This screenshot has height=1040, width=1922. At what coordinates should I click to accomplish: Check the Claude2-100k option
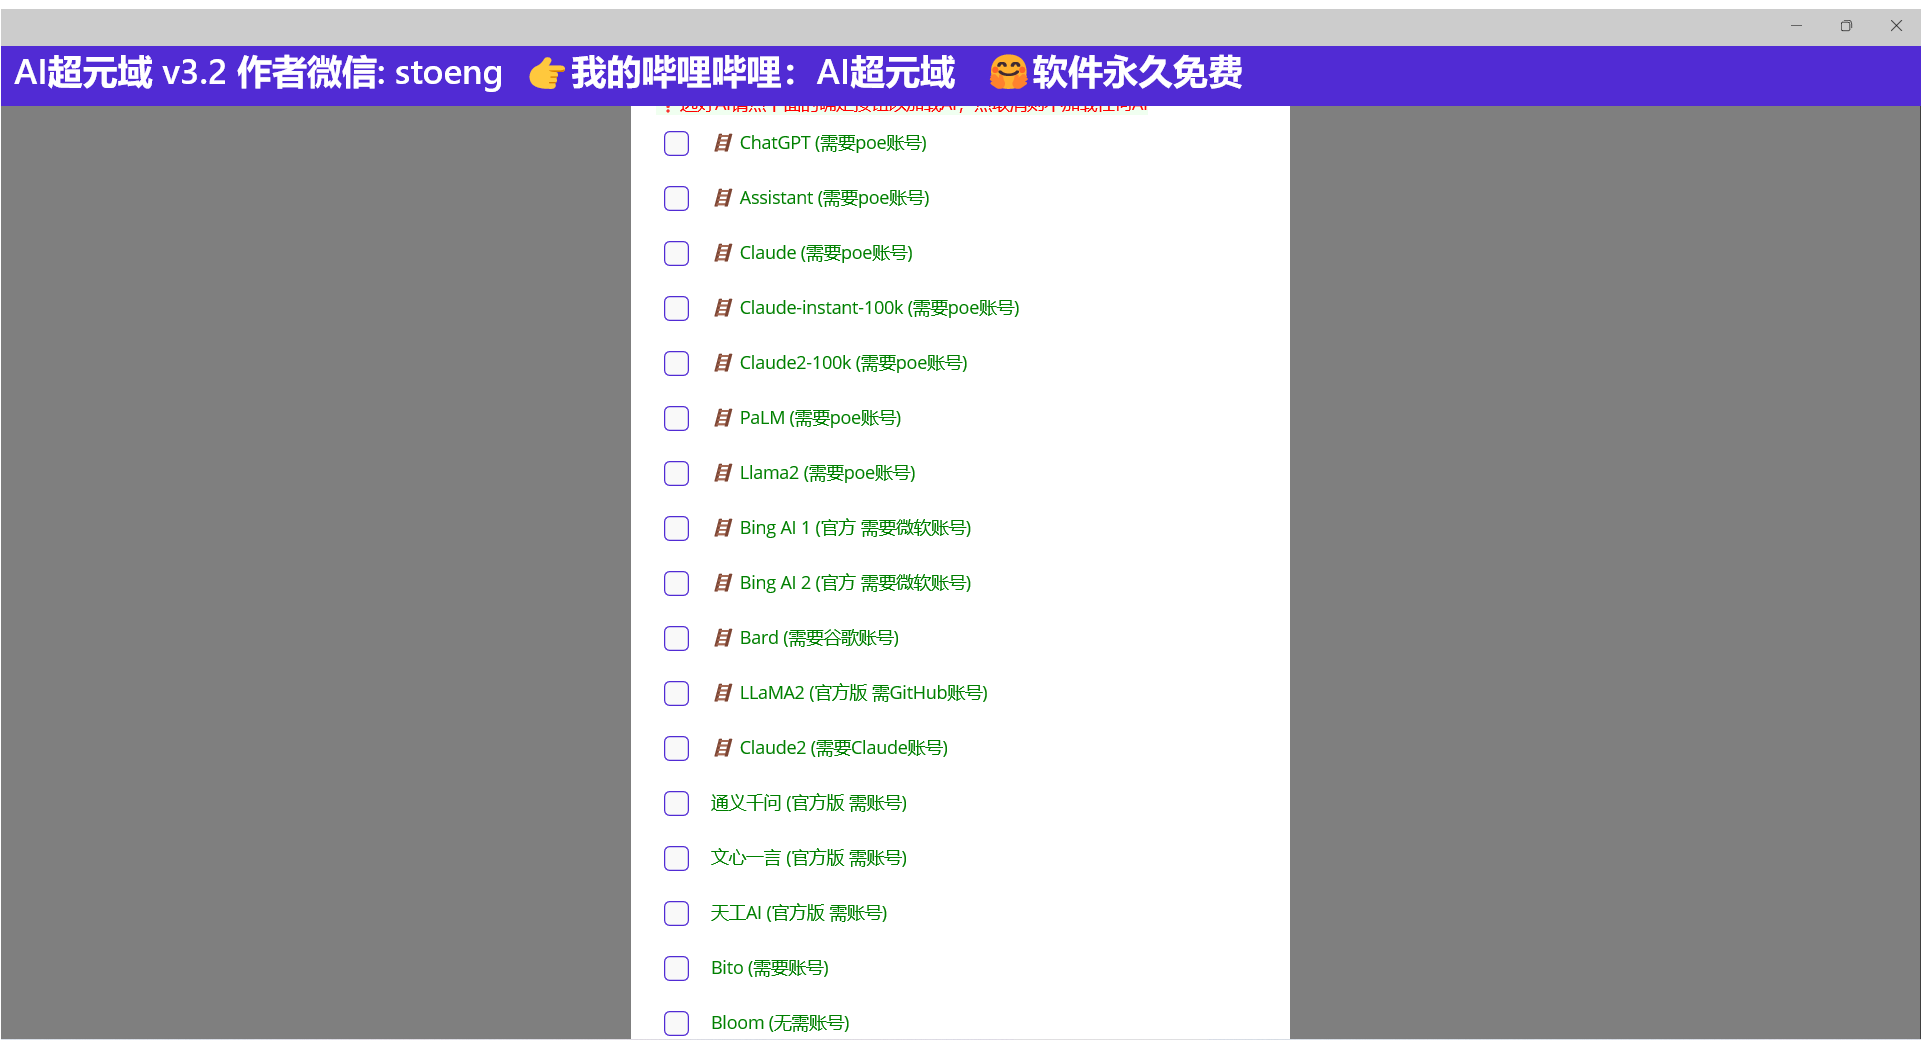pos(677,363)
